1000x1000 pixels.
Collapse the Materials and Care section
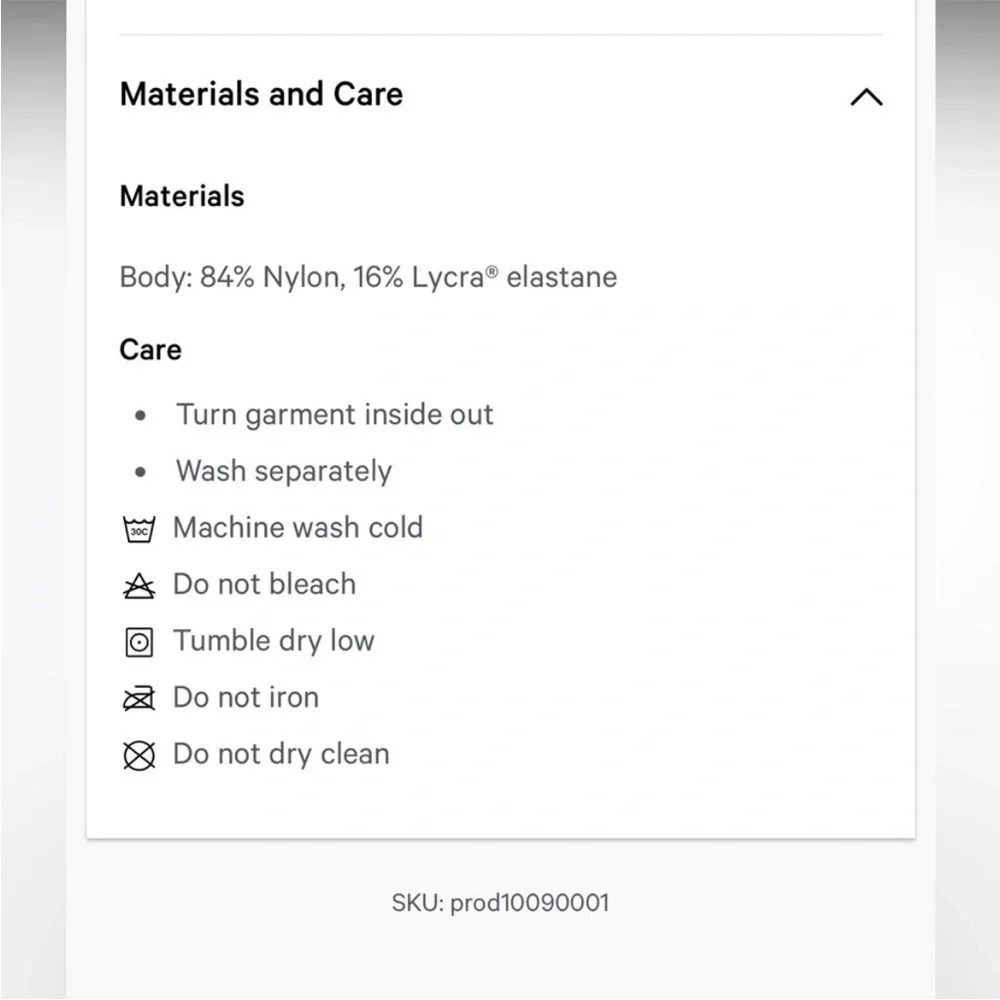pos(867,97)
